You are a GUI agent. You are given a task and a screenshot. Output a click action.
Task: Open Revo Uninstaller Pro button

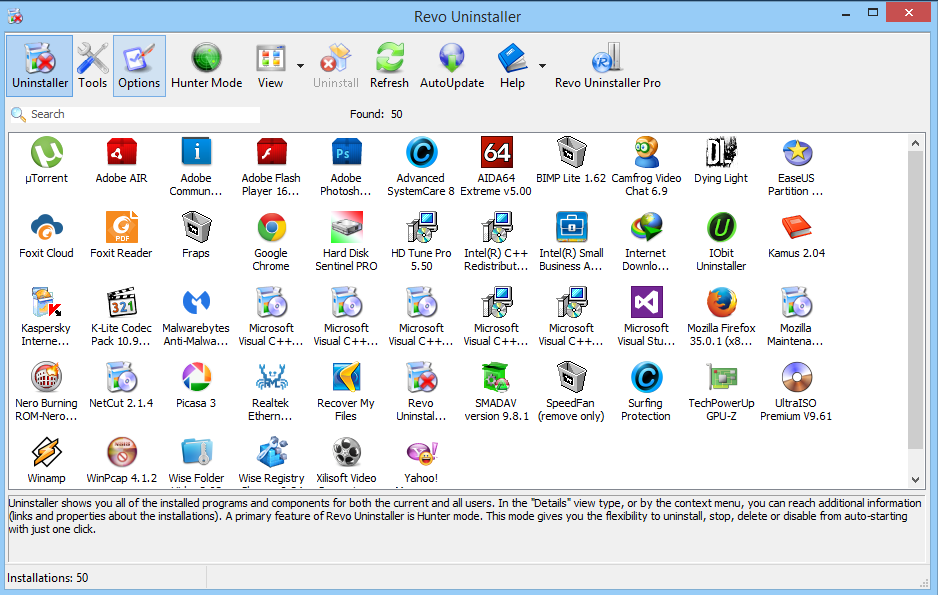pos(607,66)
